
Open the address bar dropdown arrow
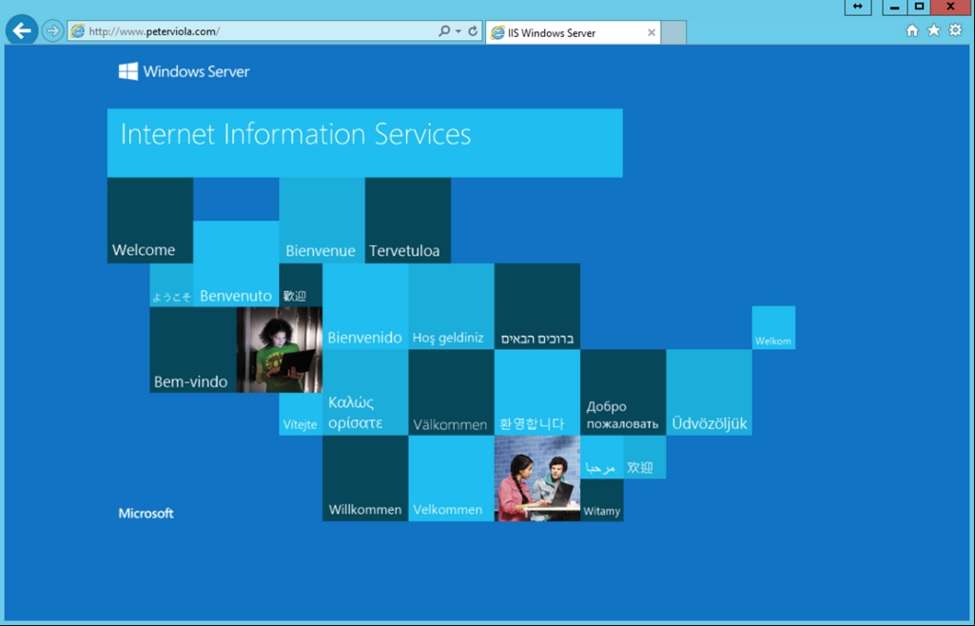pyautogui.click(x=458, y=31)
